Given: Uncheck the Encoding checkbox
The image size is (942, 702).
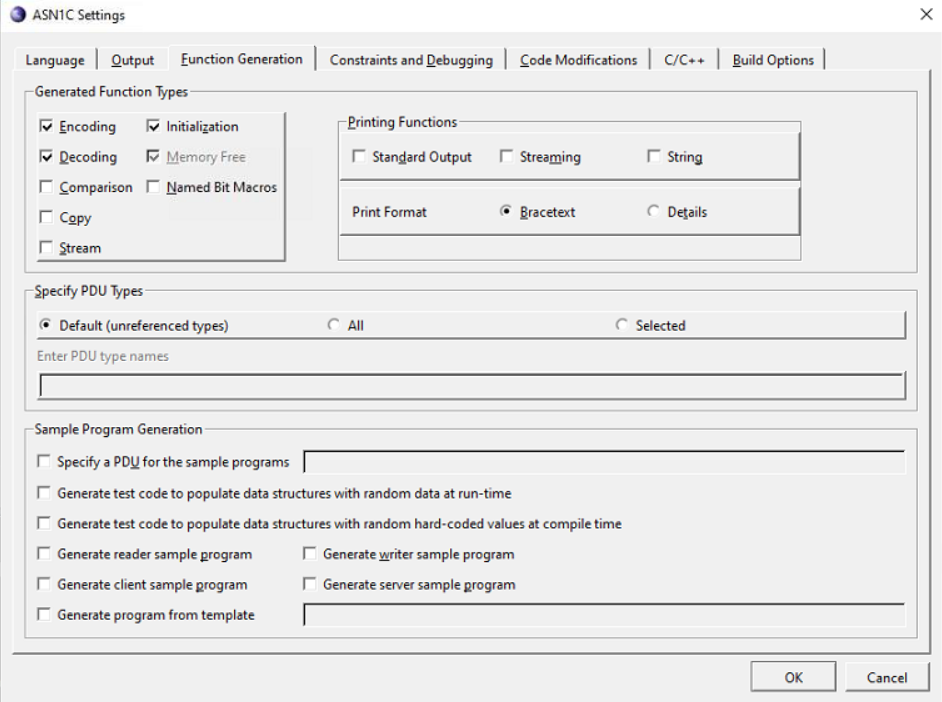Looking at the screenshot, I should coord(46,126).
